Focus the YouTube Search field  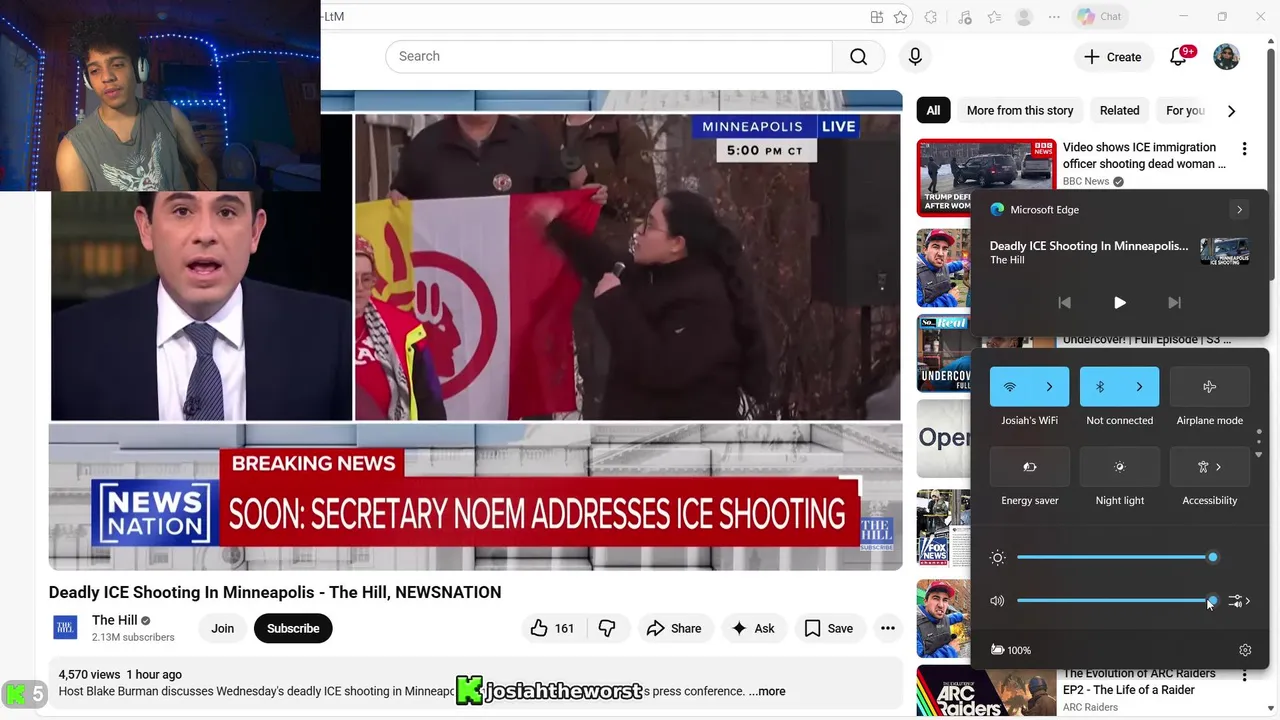coord(608,56)
